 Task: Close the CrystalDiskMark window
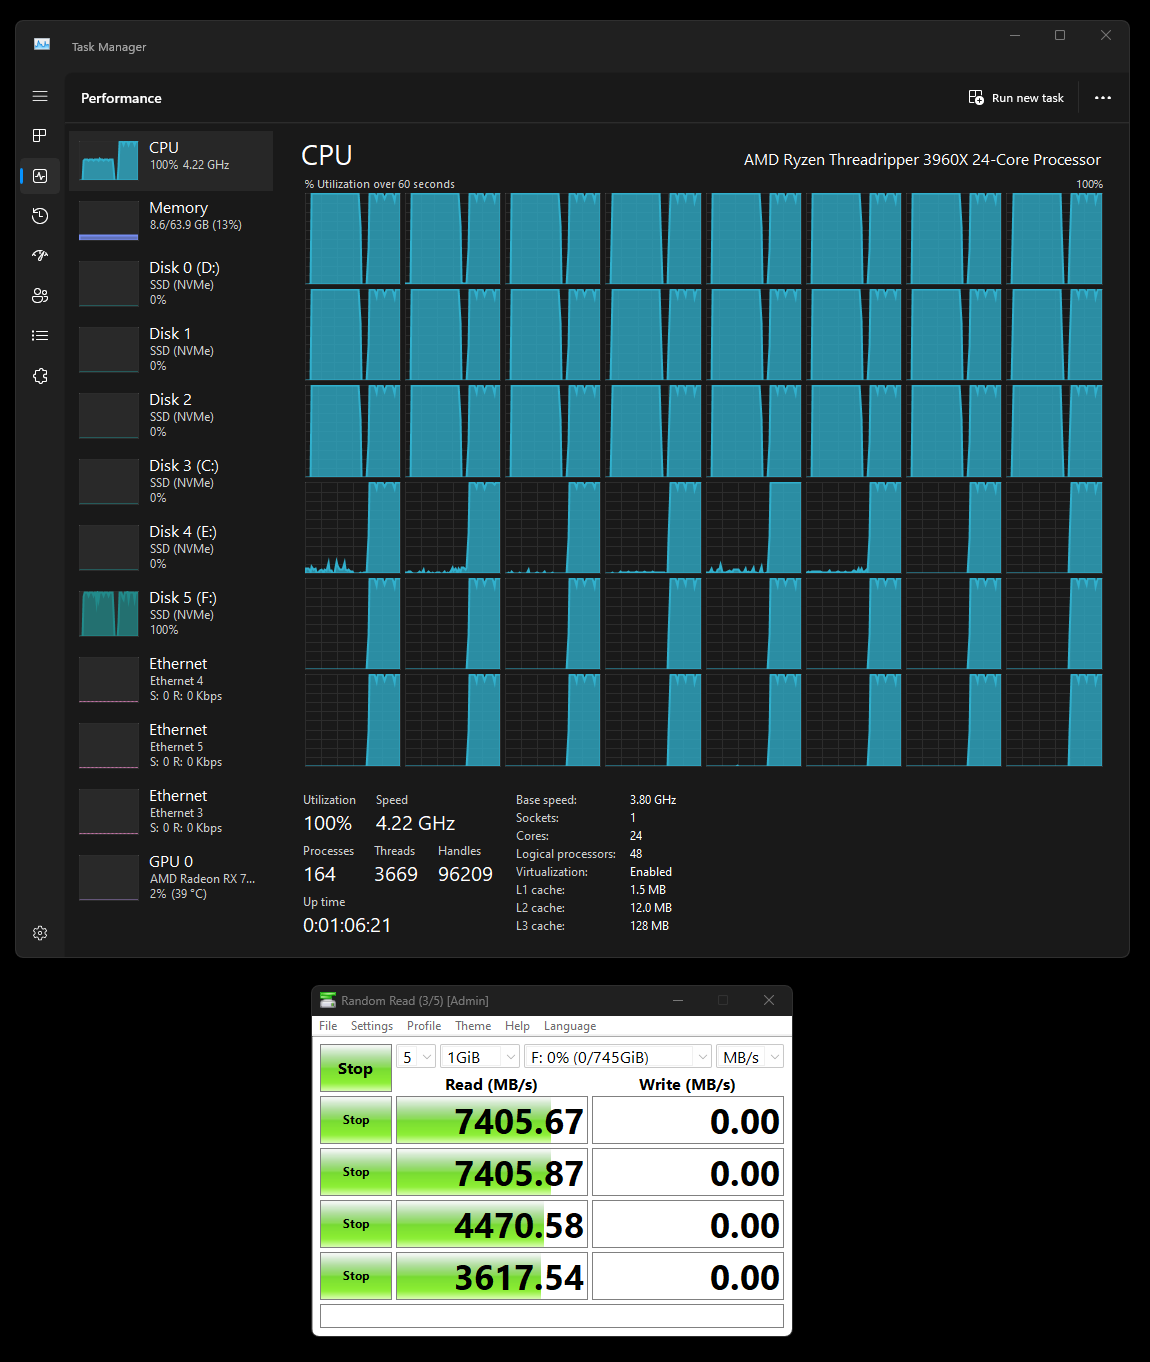click(x=769, y=1000)
